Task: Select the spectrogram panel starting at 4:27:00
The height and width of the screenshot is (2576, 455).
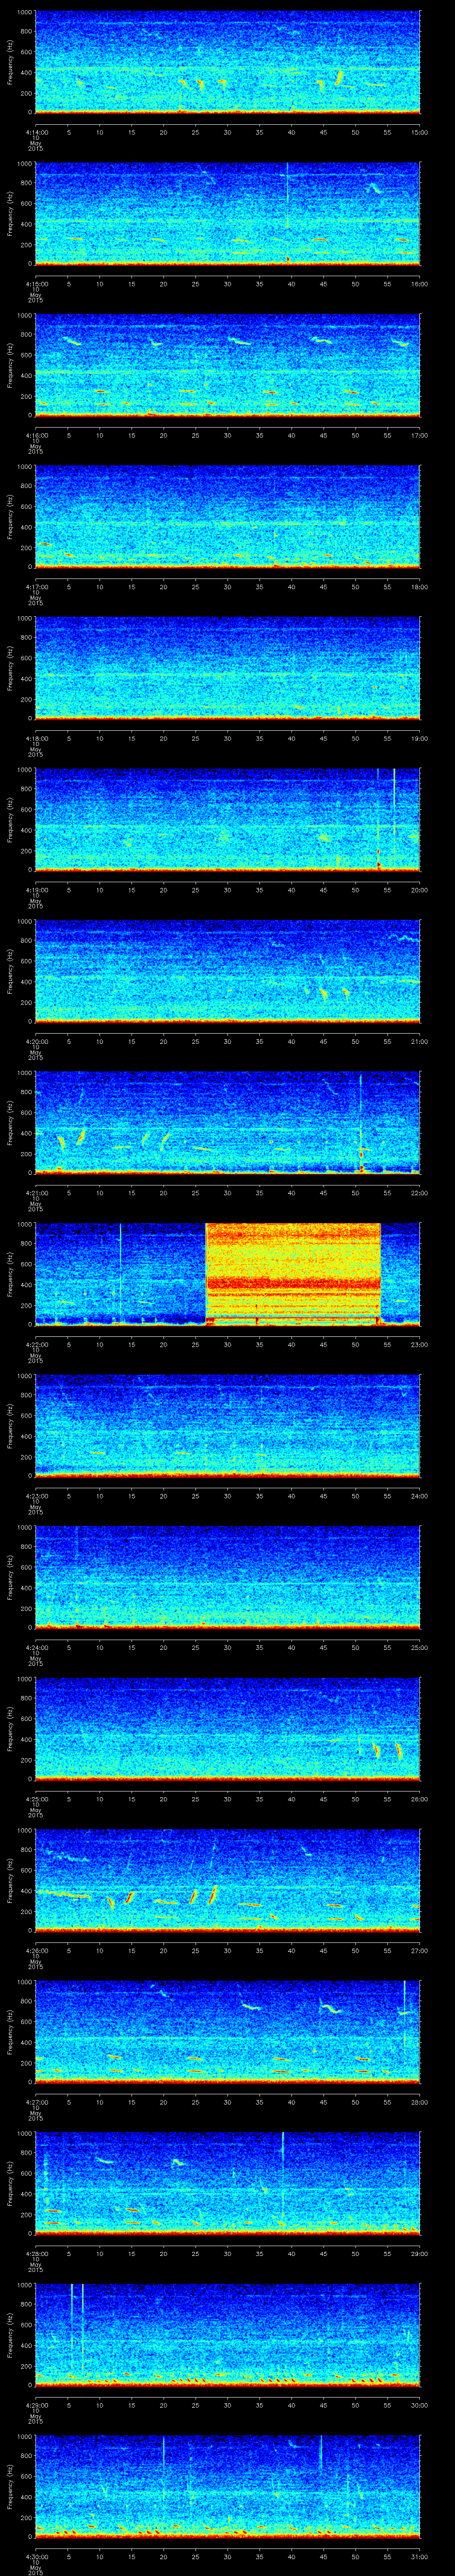Action: click(228, 2033)
